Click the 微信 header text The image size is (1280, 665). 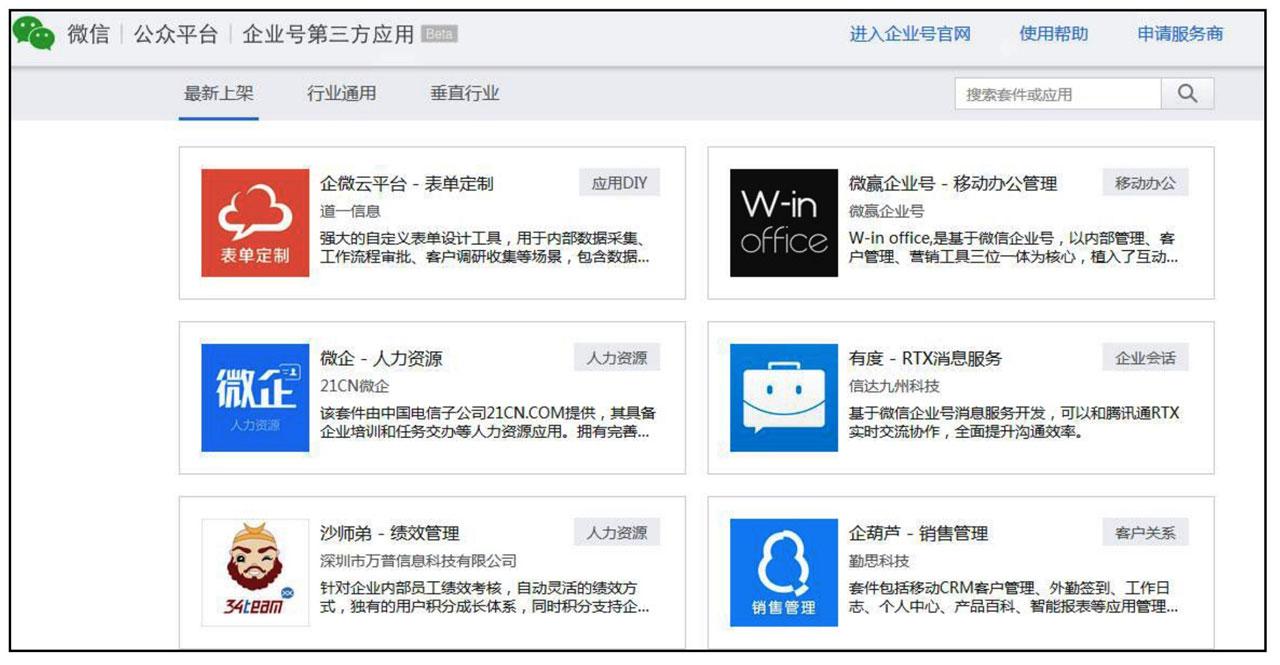click(88, 34)
